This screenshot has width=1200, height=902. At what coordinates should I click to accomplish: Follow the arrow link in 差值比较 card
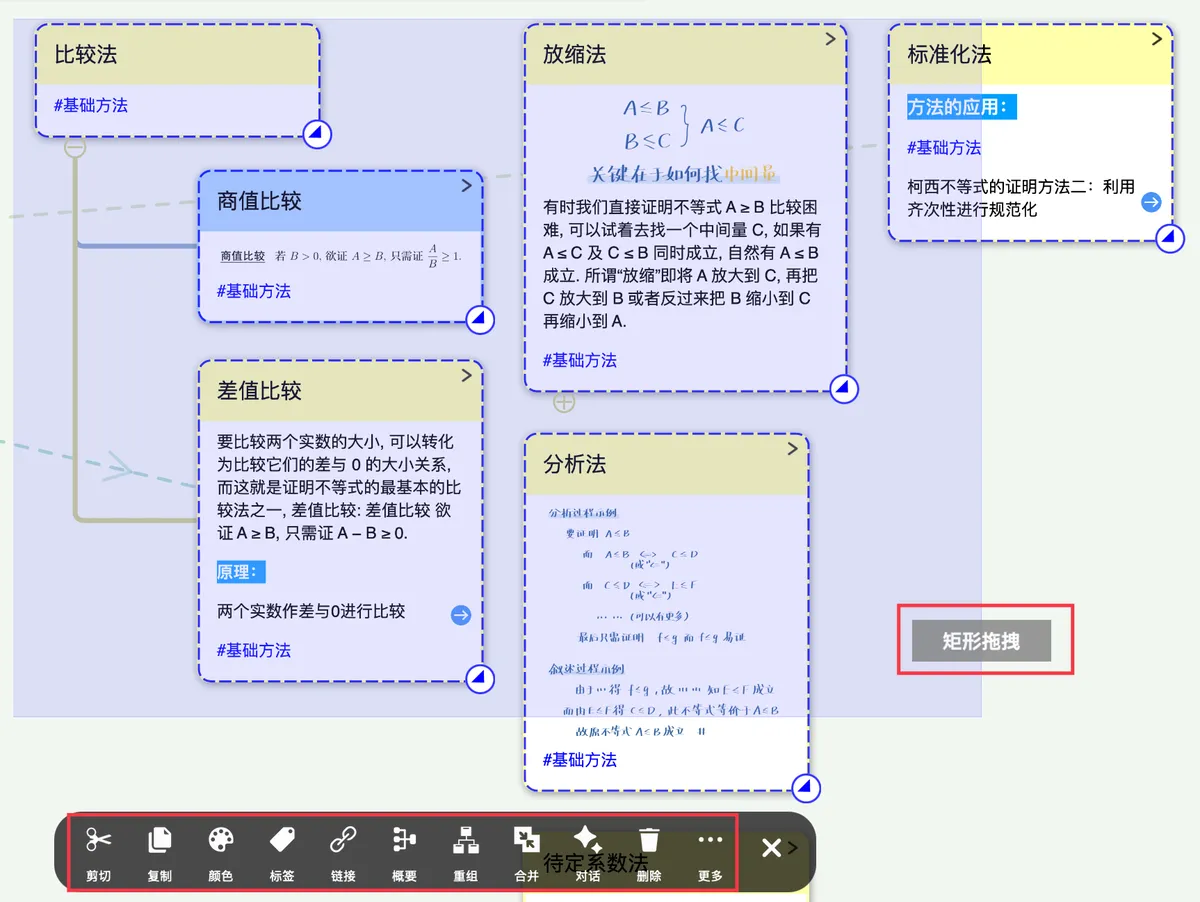point(461,615)
